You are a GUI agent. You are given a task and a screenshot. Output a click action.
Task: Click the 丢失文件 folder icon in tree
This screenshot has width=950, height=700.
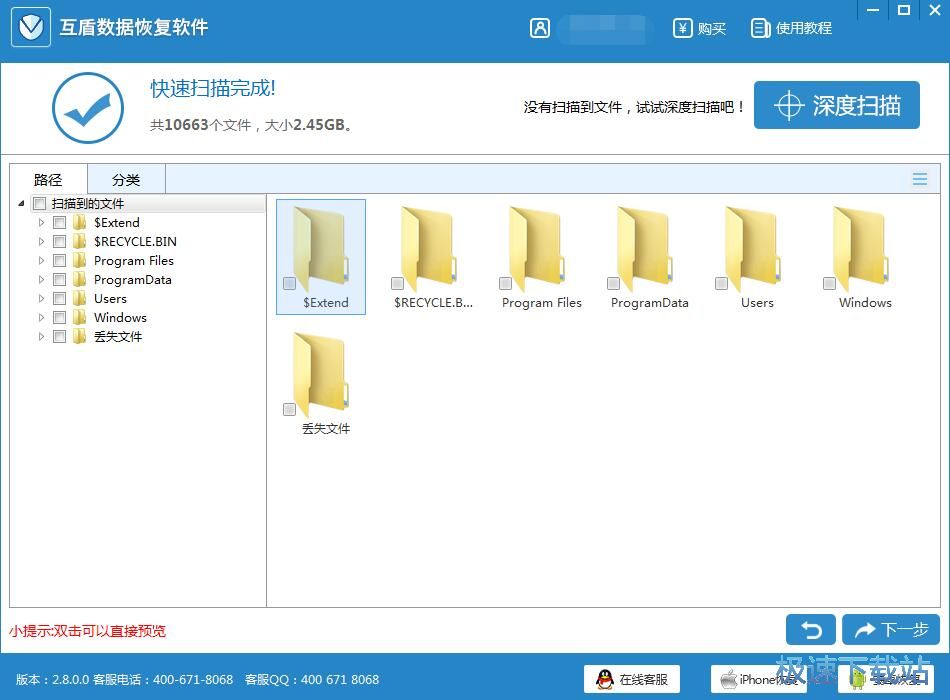79,336
